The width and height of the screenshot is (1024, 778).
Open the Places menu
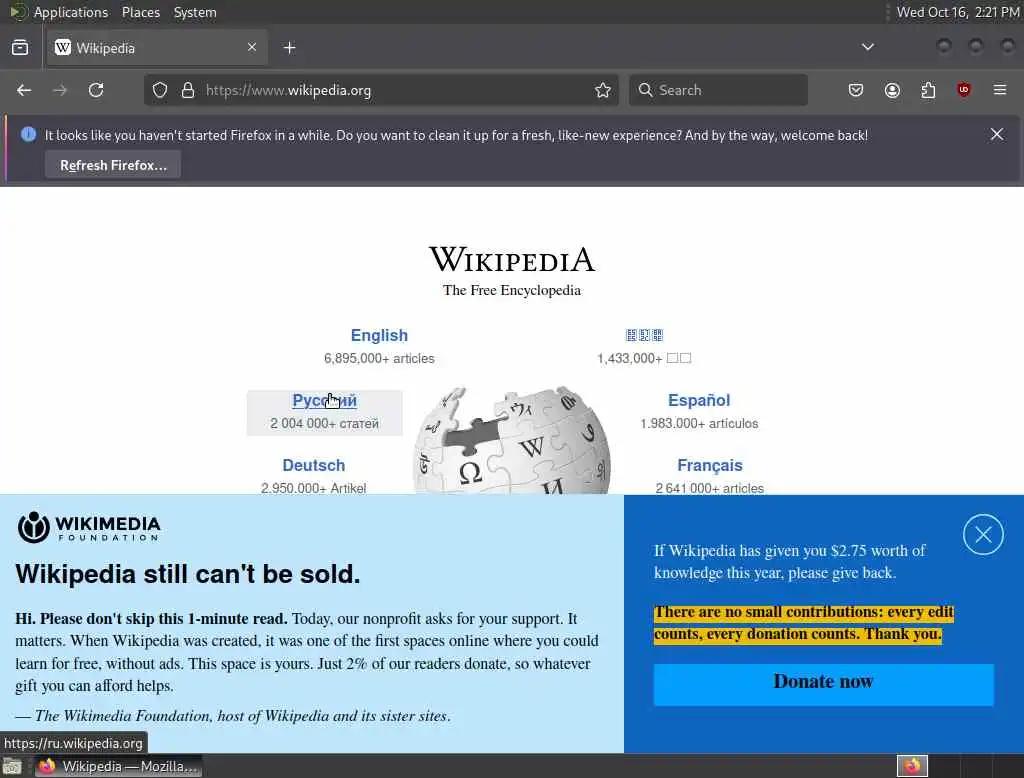[x=141, y=12]
